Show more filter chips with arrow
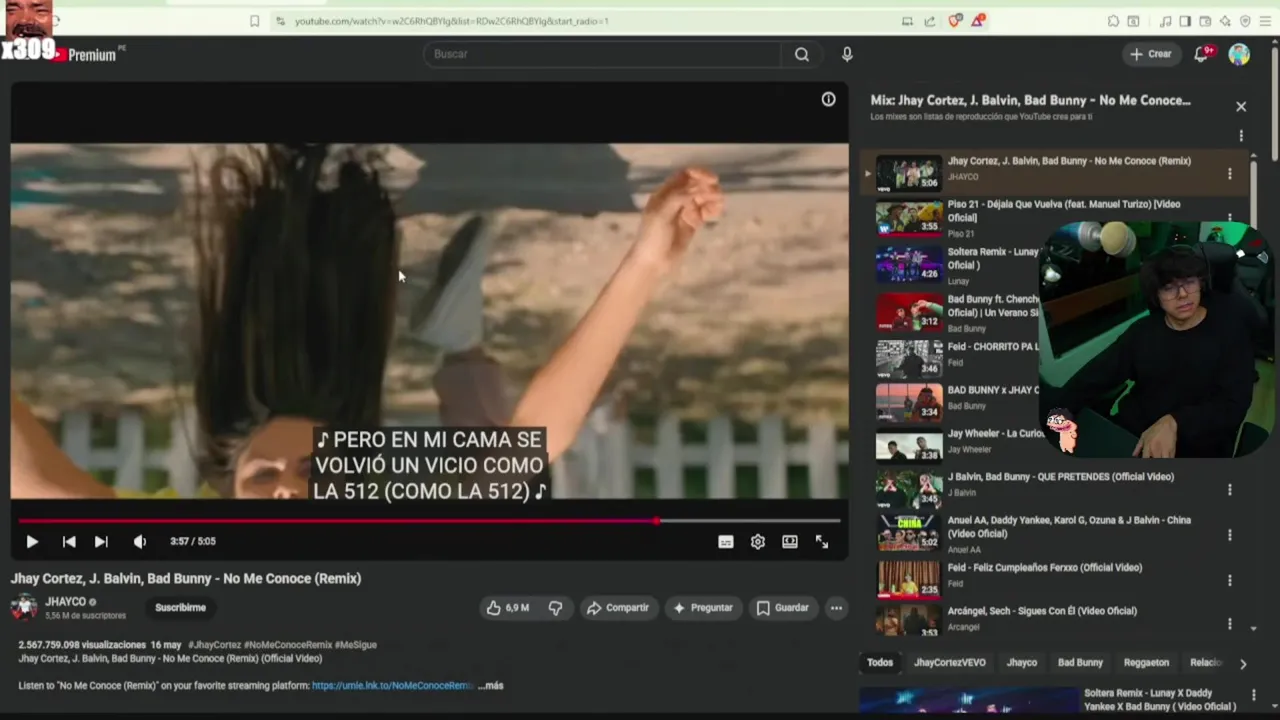1280x720 pixels. point(1243,663)
